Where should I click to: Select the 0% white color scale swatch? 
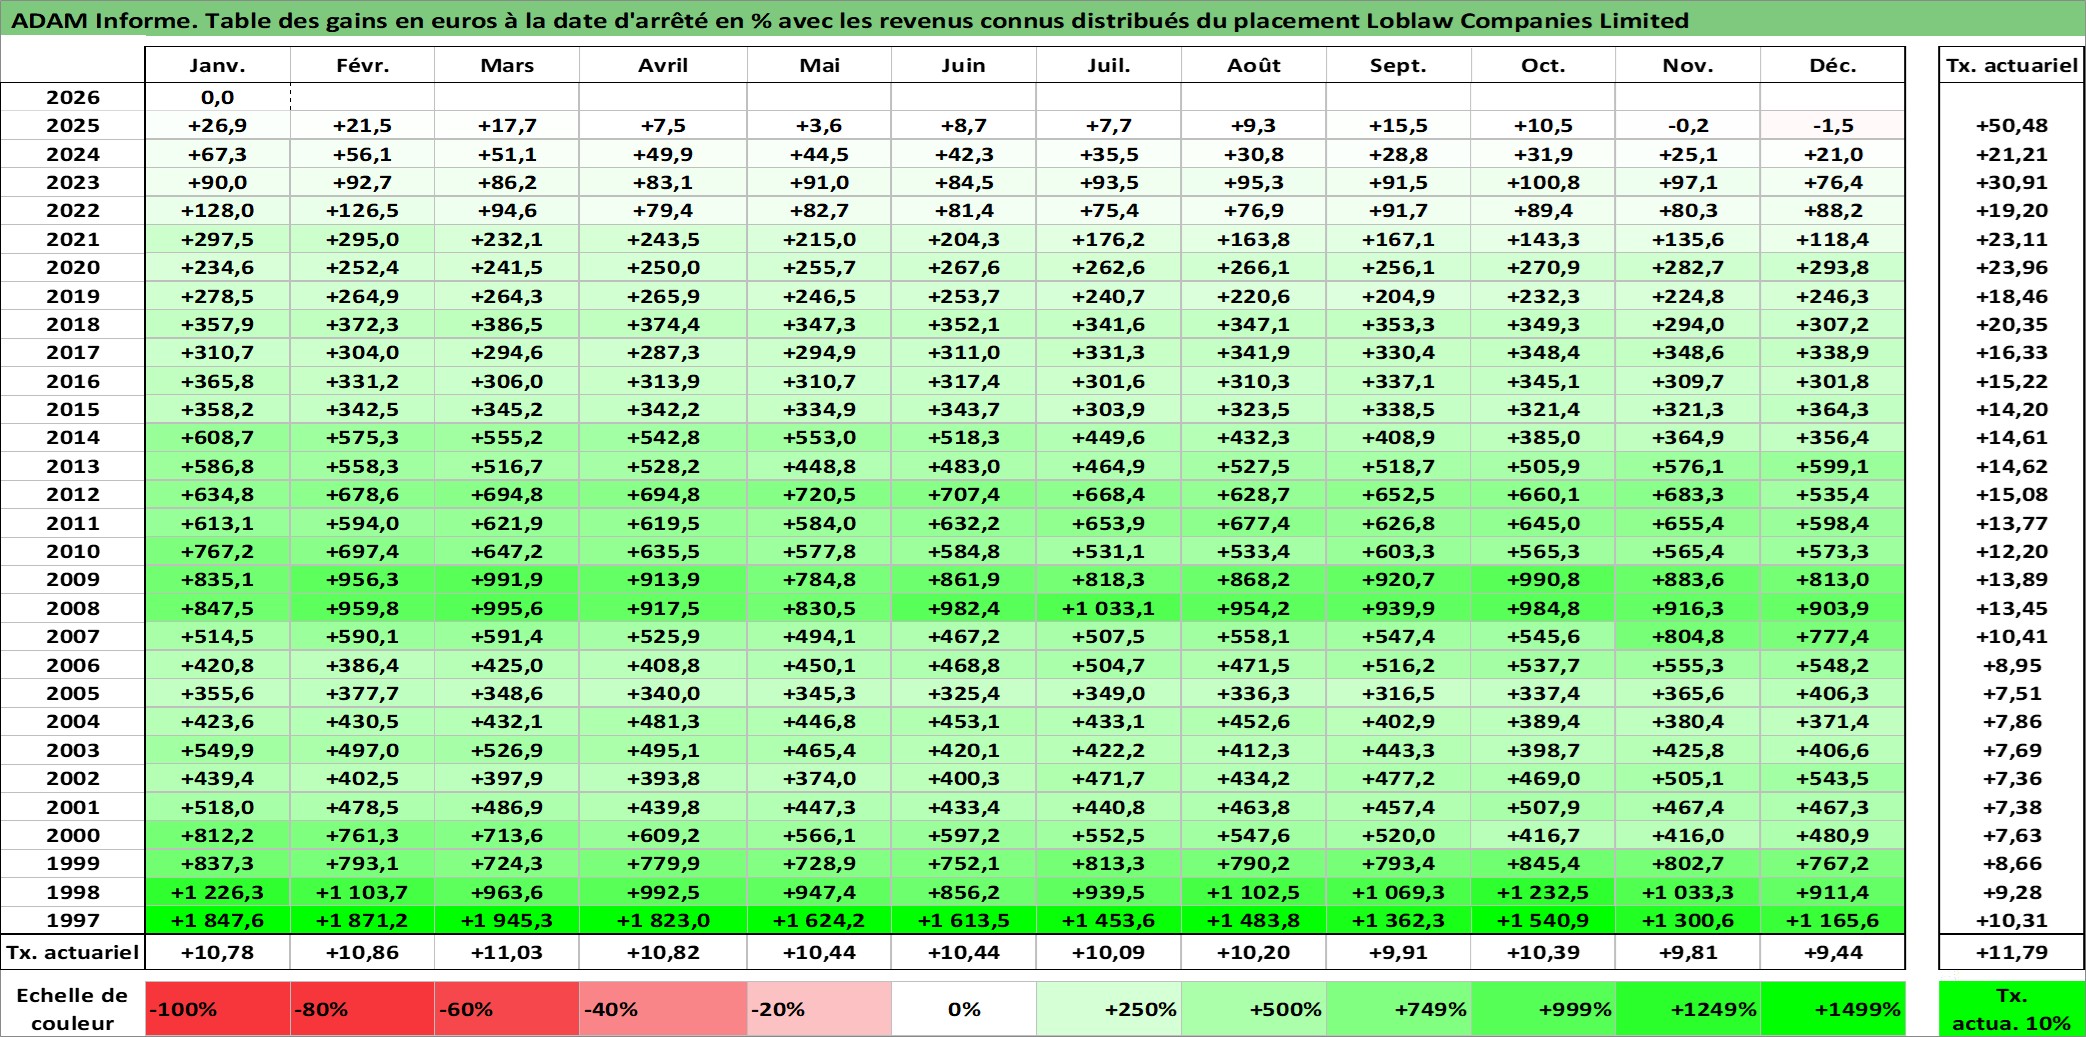964,1009
